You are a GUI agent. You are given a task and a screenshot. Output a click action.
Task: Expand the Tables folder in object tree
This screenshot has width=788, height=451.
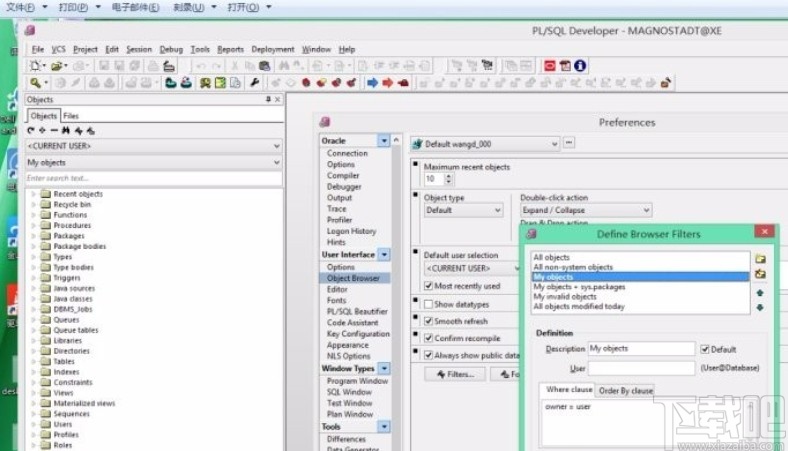point(33,362)
